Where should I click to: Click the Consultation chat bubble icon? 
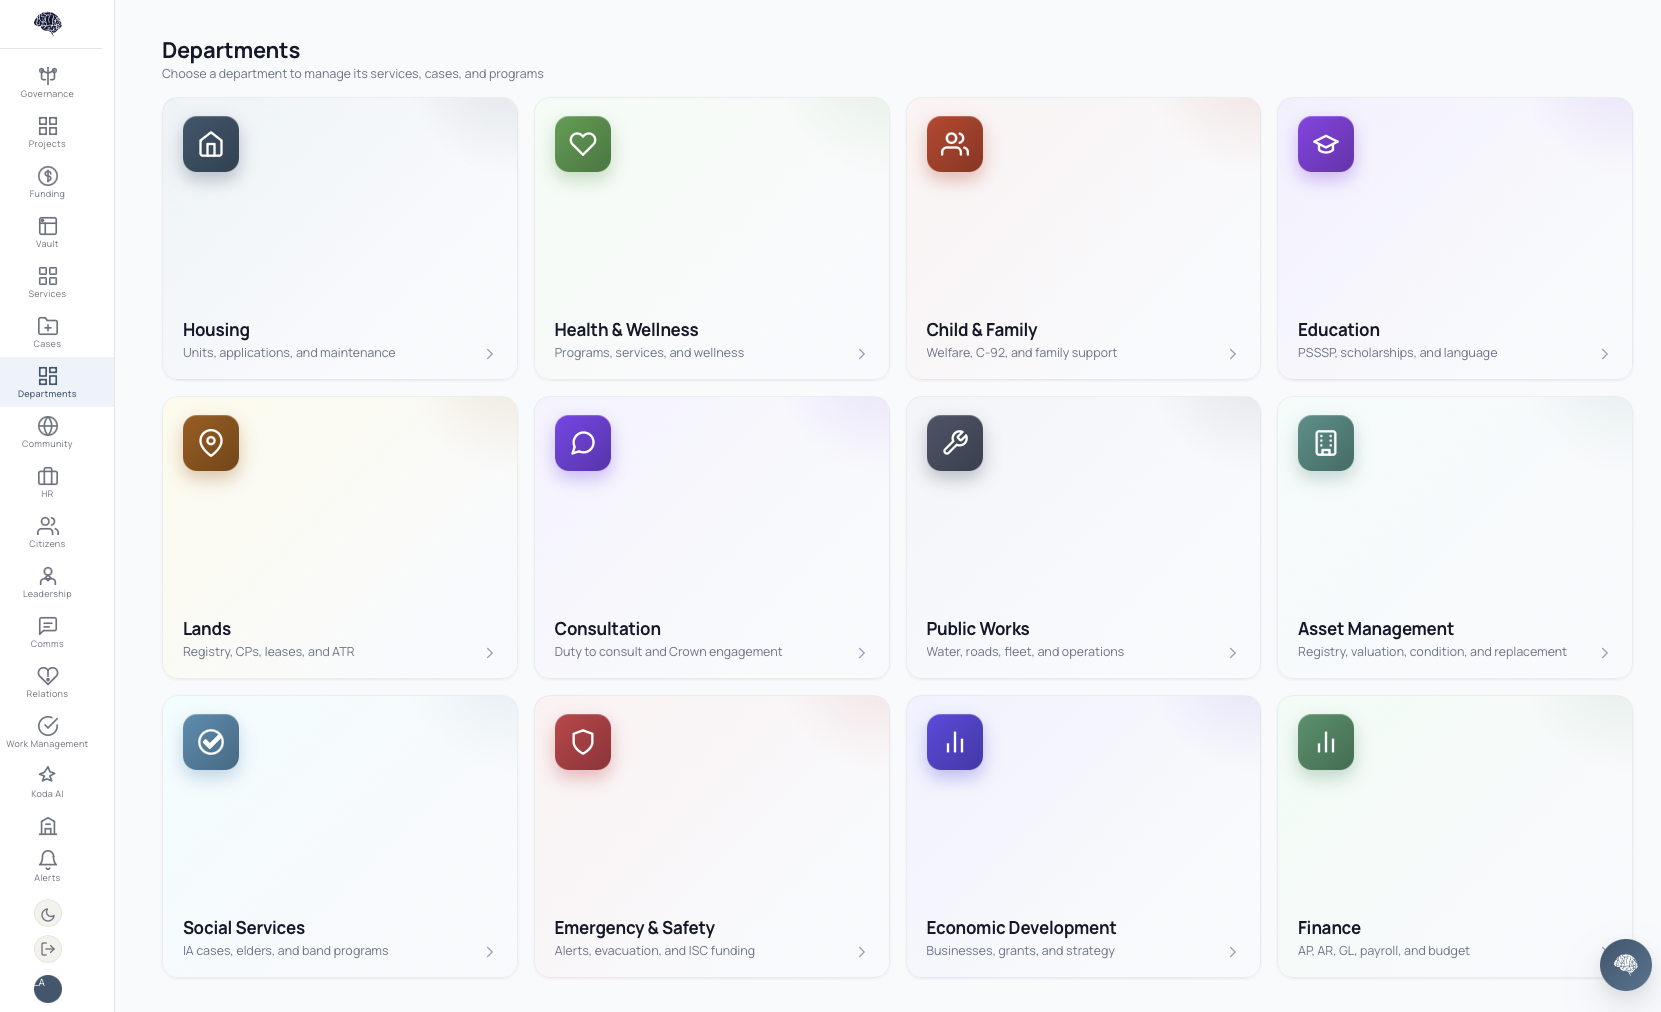[583, 443]
